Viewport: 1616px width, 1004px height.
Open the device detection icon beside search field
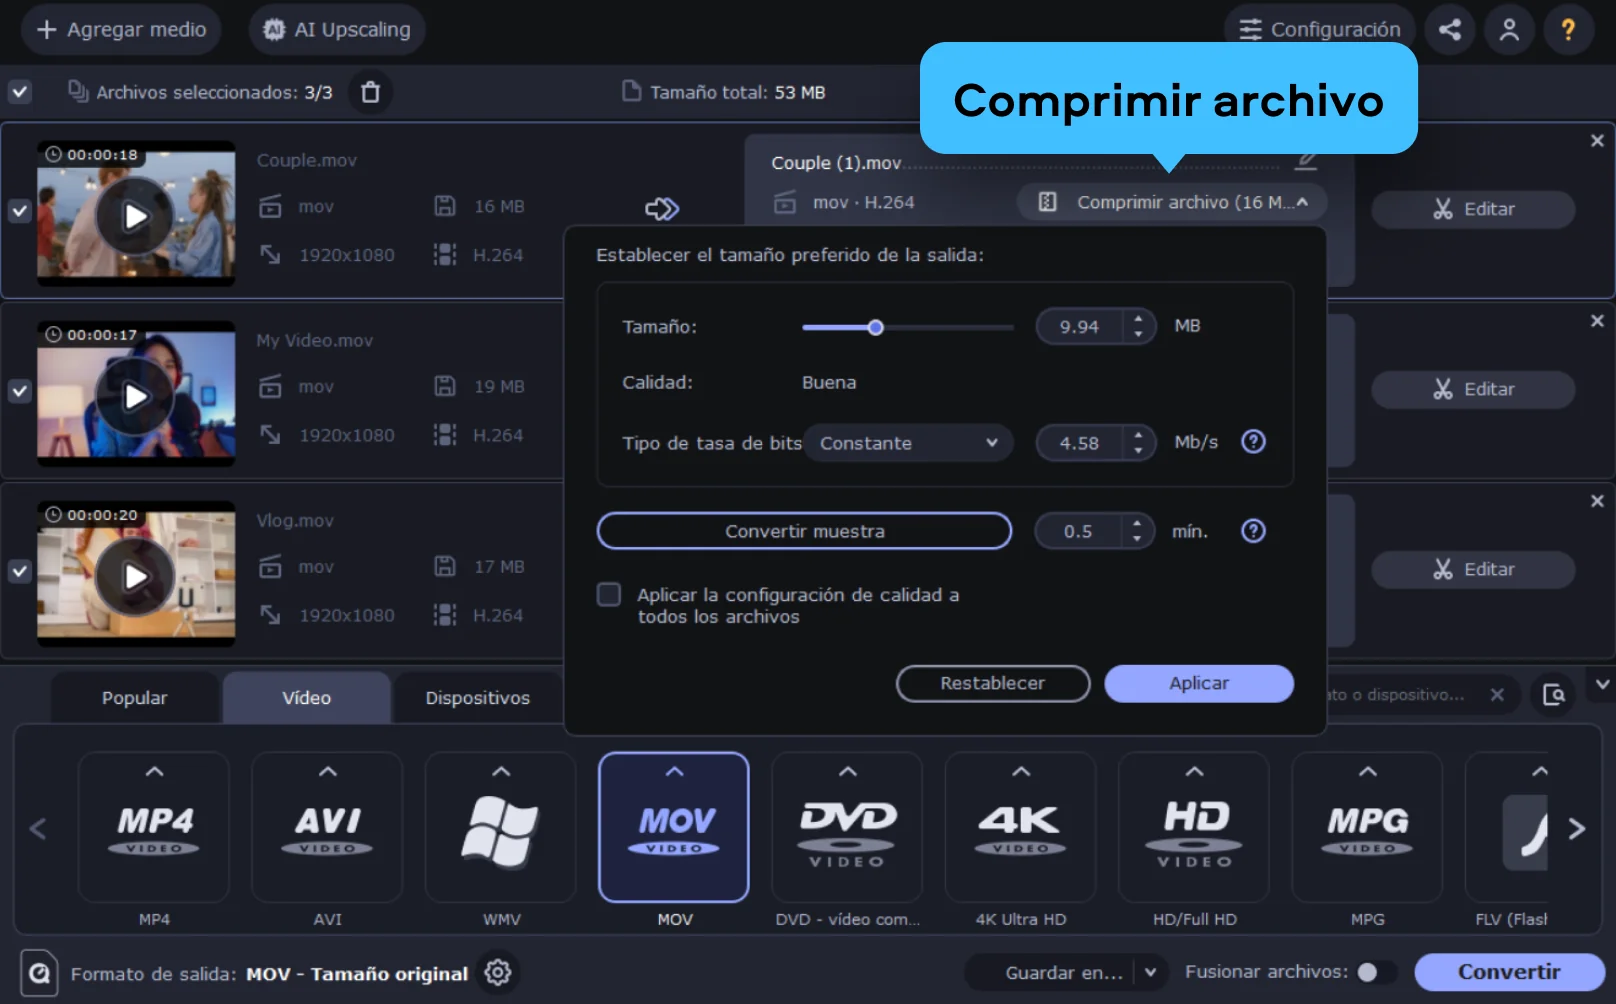[x=1554, y=694]
